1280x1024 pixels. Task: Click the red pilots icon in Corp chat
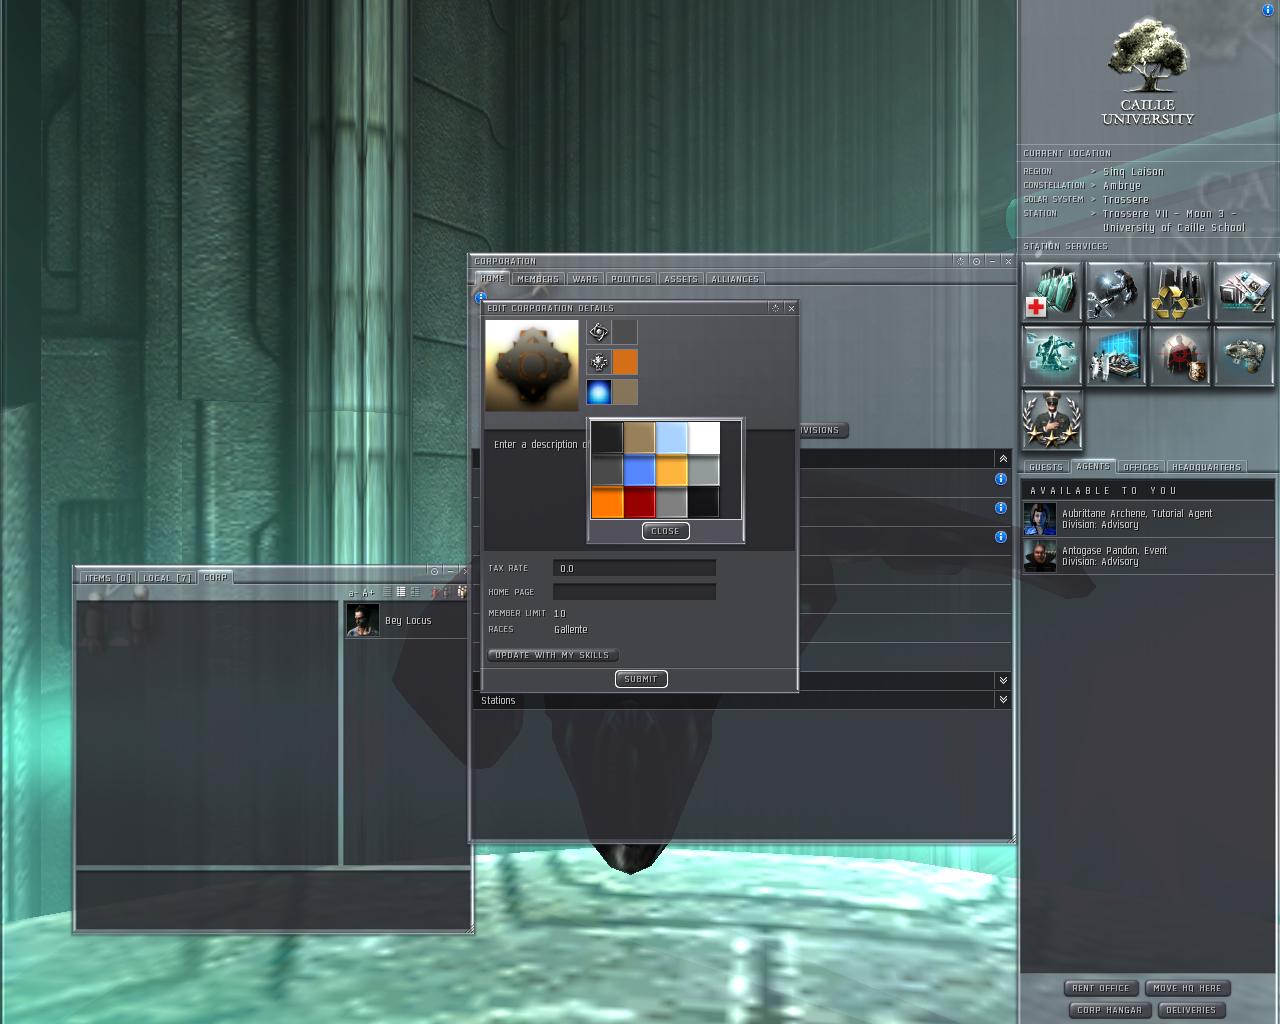coord(436,592)
